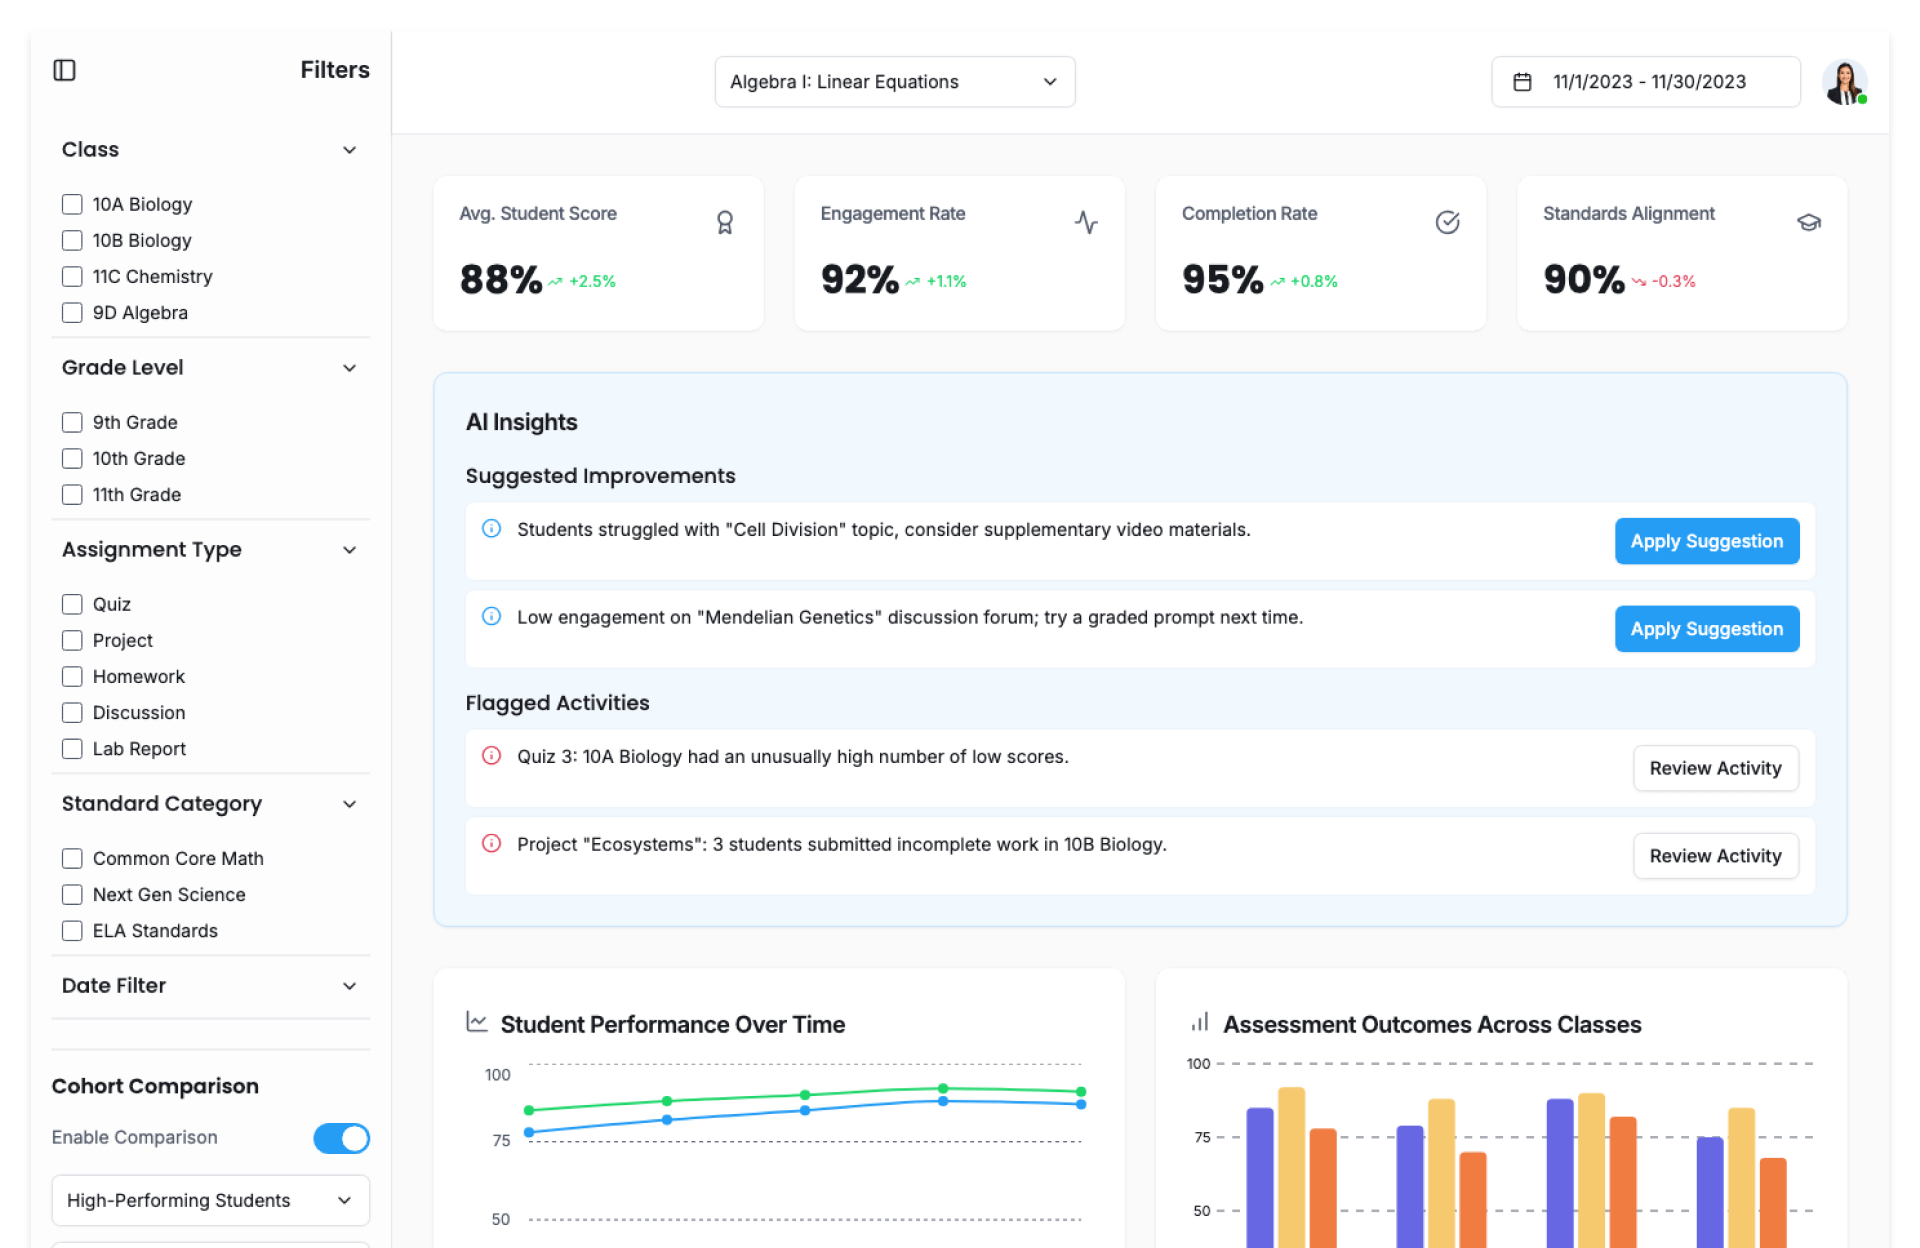The image size is (1920, 1248).
Task: Apply the Mendelian Genetics suggestion
Action: 1706,629
